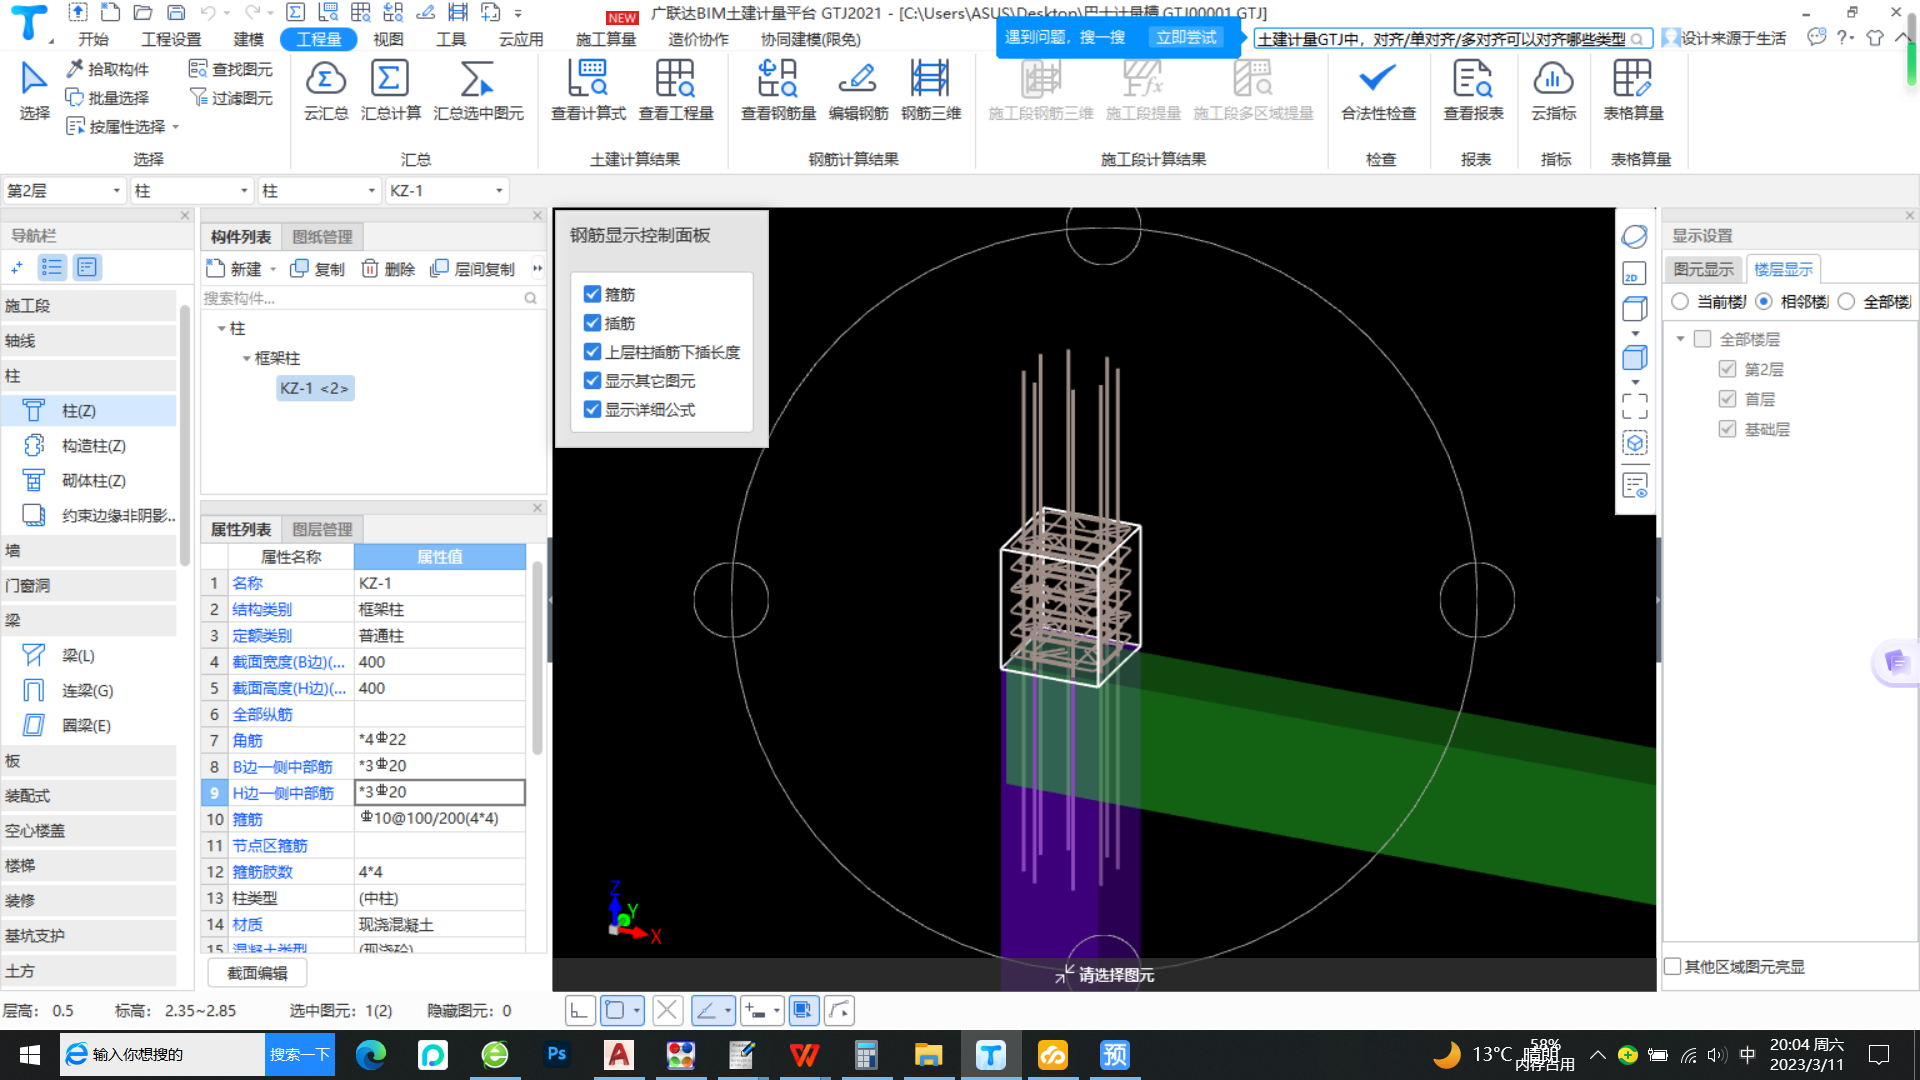This screenshot has width=1920, height=1080.
Task: Click 汇总选中图元 icon
Action: (478, 90)
